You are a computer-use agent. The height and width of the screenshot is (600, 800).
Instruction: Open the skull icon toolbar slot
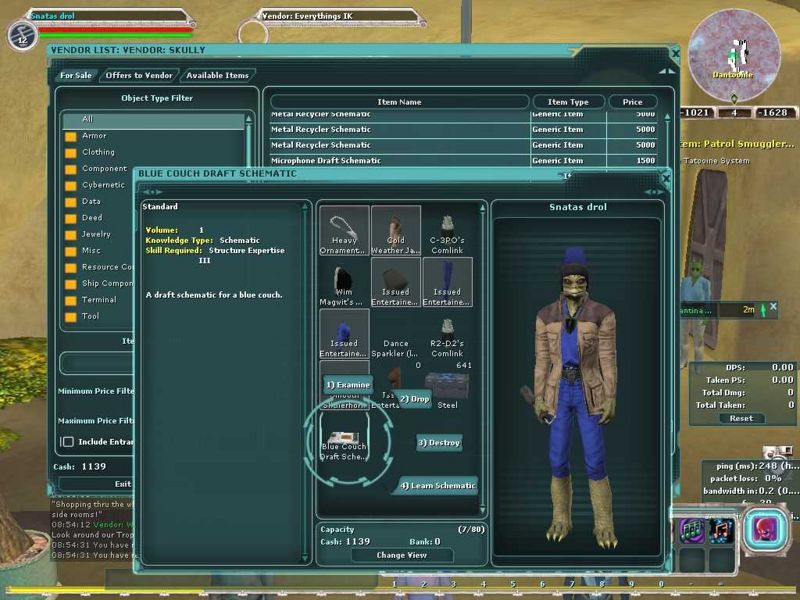tap(764, 528)
